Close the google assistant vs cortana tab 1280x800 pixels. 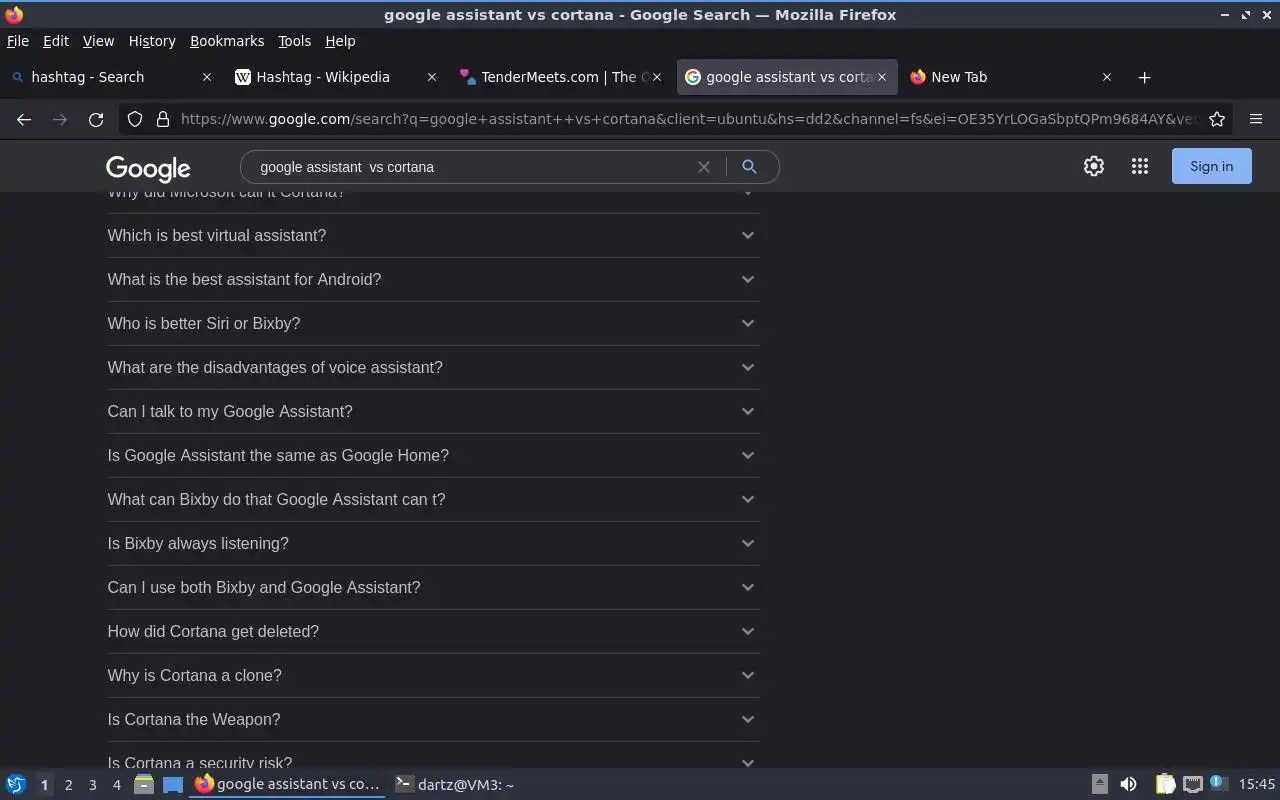[x=882, y=77]
